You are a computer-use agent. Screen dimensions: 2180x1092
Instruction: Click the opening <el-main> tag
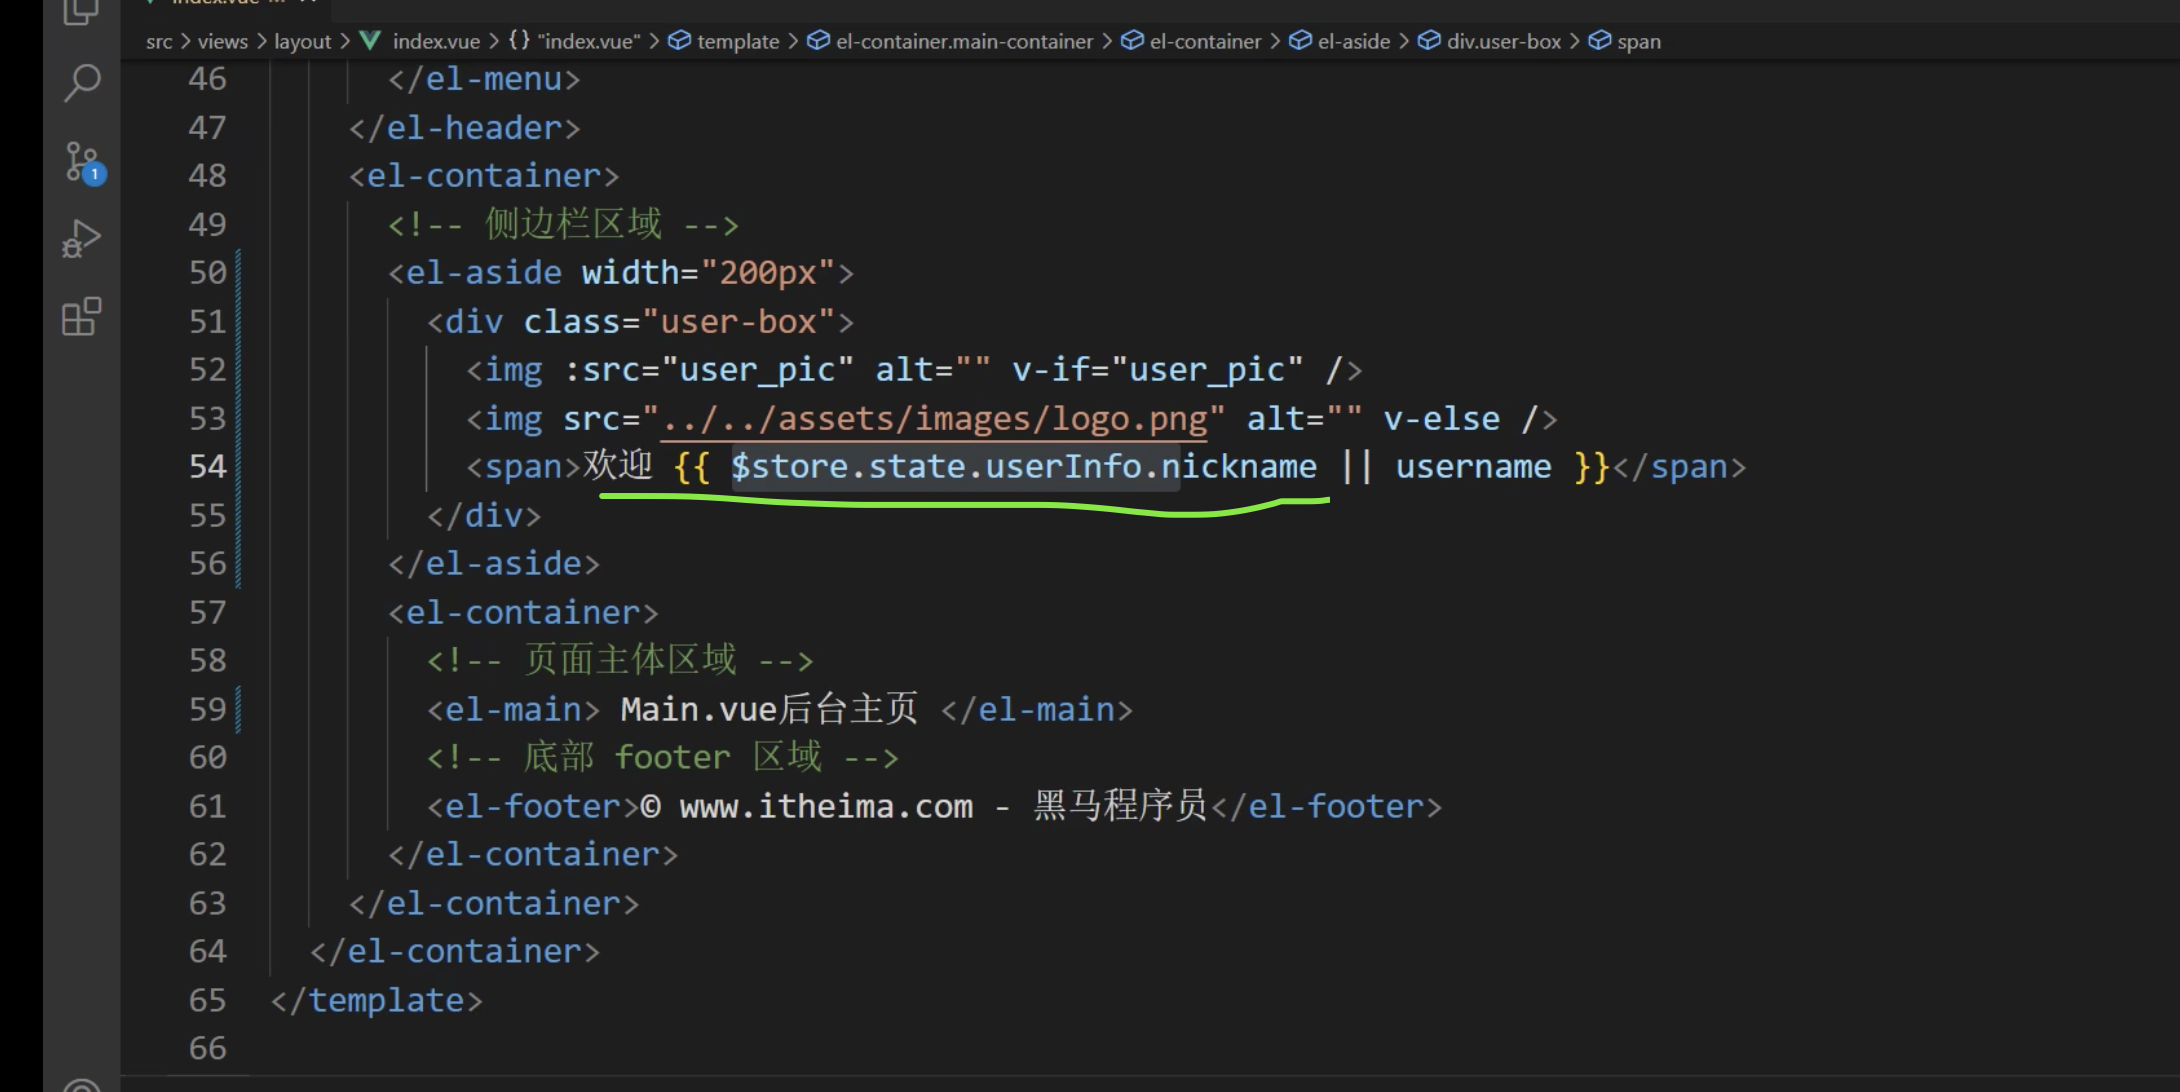[513, 709]
